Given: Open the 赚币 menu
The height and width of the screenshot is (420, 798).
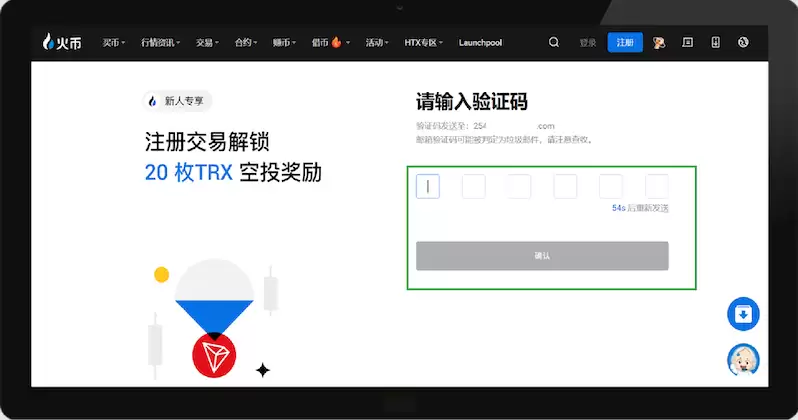Looking at the screenshot, I should 284,43.
